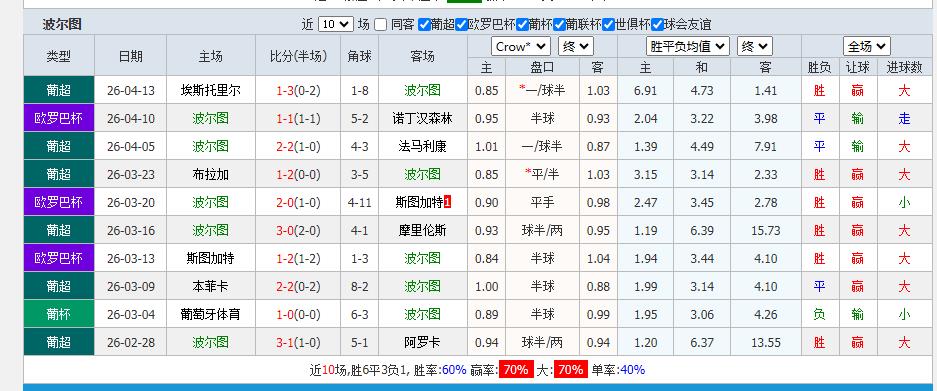The width and height of the screenshot is (937, 391).
Task: Click the 胜率 60% summary value
Action: pyautogui.click(x=454, y=369)
